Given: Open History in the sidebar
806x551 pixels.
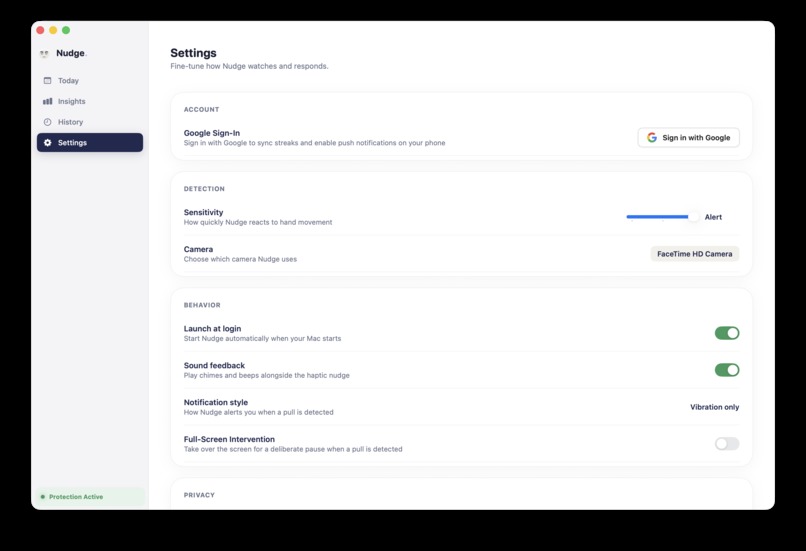Looking at the screenshot, I should pyautogui.click(x=90, y=122).
